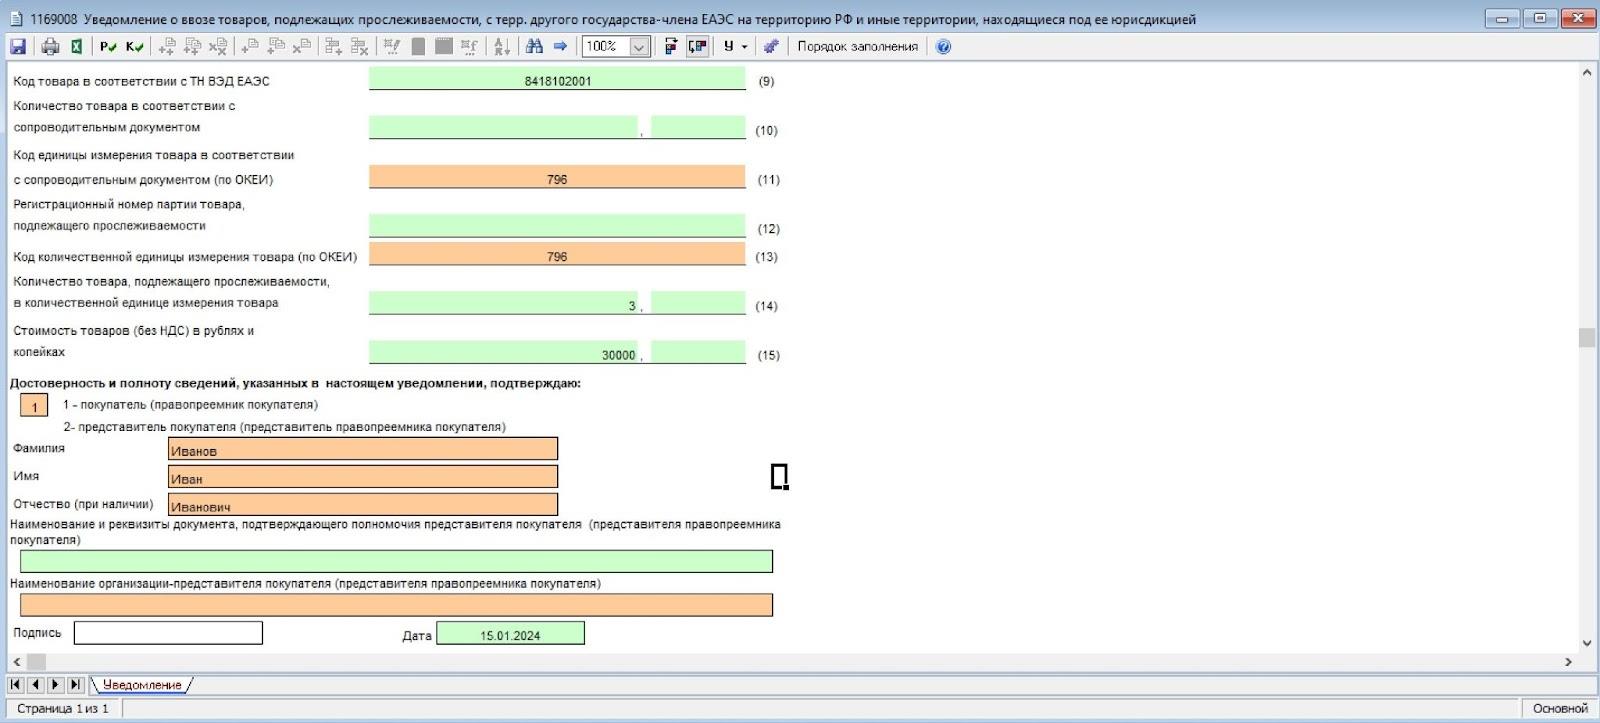Click the vertical scrollbar thumb
This screenshot has width=1600, height=723.
coord(1587,337)
